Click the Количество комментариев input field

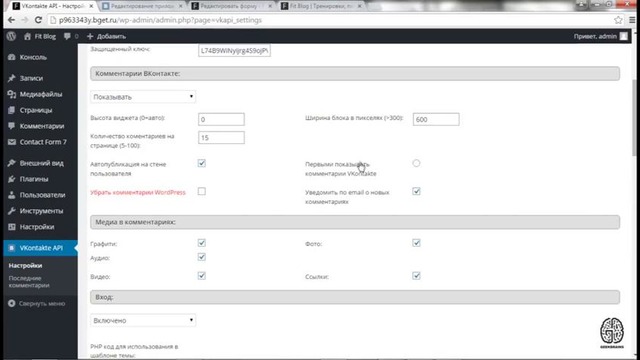point(221,138)
